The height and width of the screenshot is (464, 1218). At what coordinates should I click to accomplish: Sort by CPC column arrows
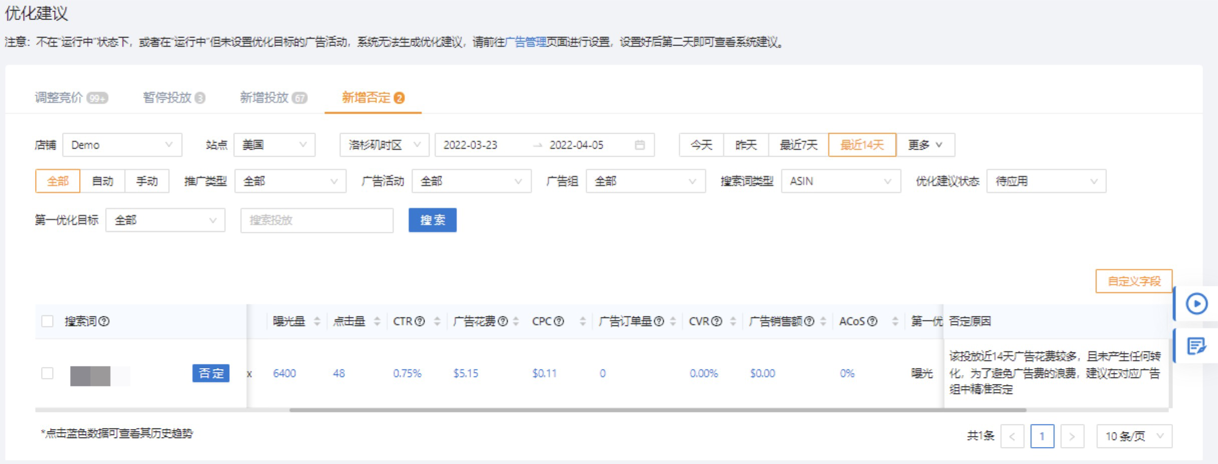[582, 322]
